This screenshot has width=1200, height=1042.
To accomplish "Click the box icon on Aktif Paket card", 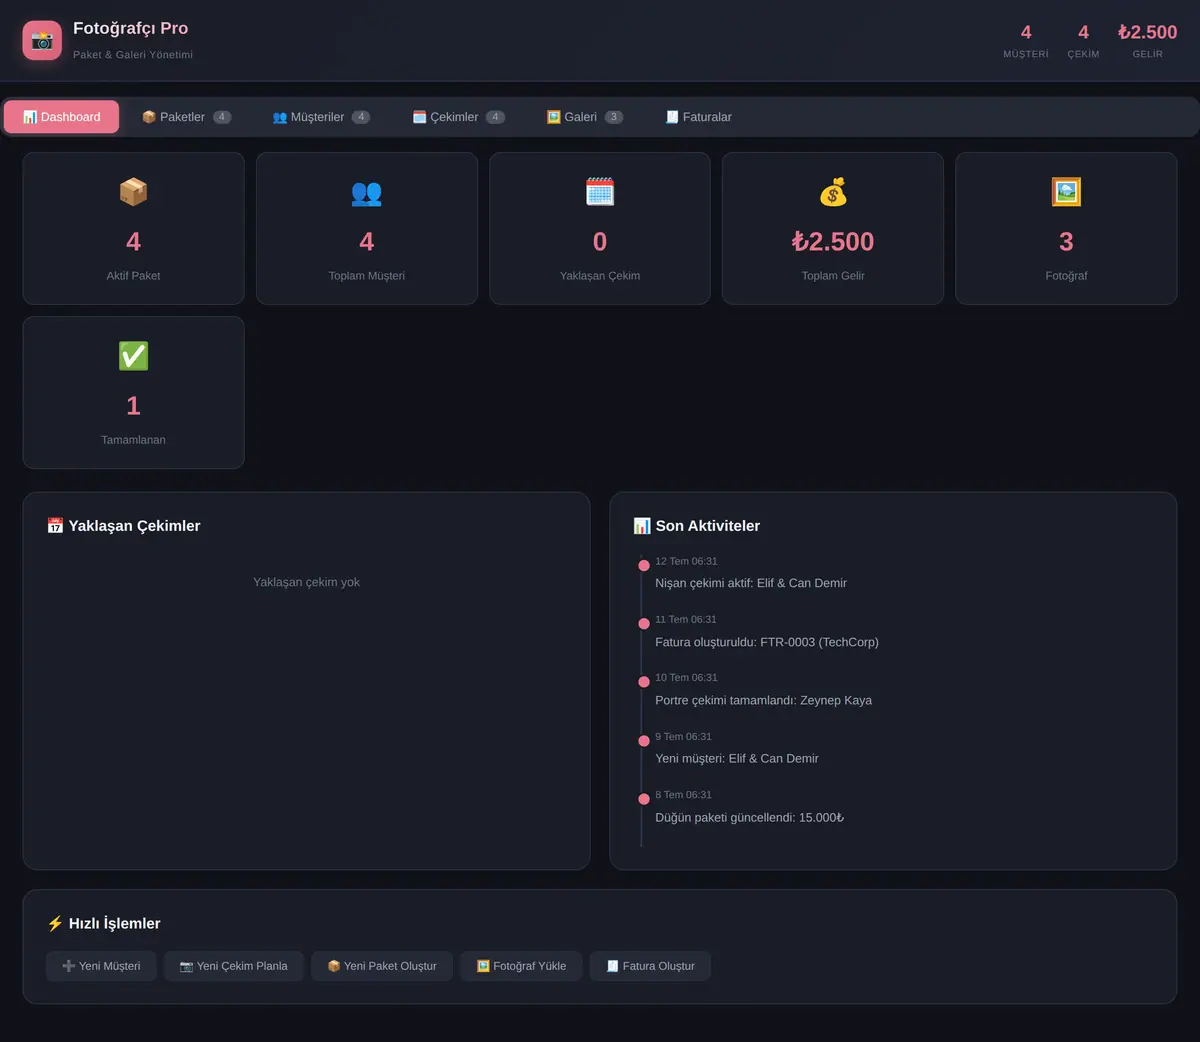I will [x=133, y=191].
